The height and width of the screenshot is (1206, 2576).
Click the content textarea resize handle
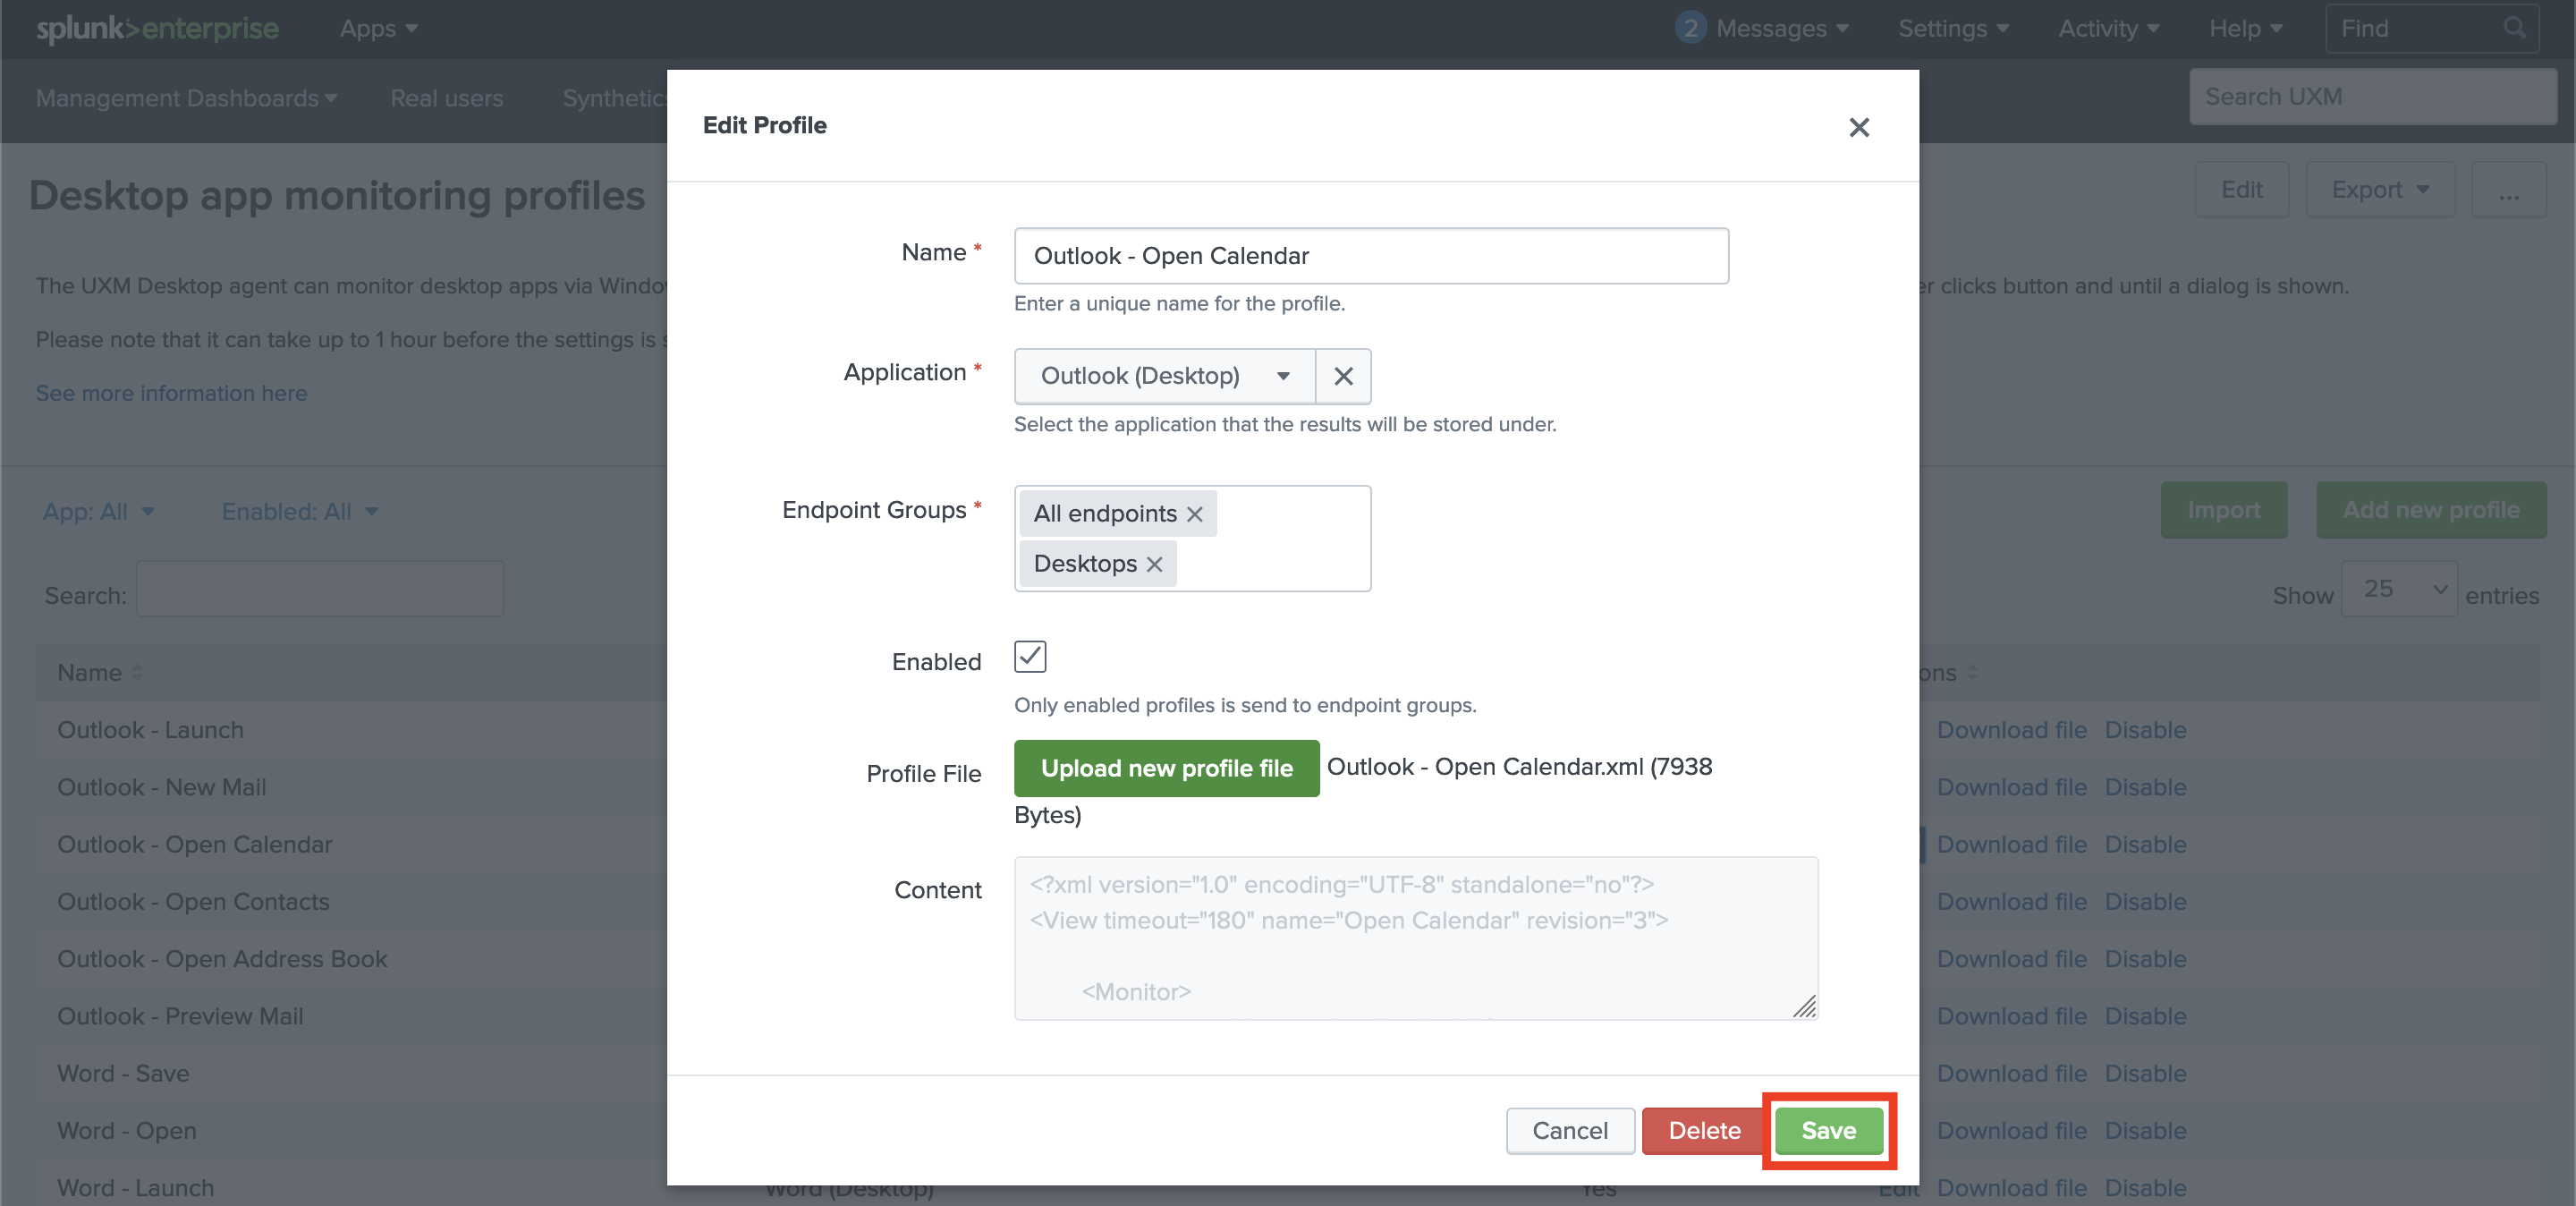[x=1803, y=1006]
